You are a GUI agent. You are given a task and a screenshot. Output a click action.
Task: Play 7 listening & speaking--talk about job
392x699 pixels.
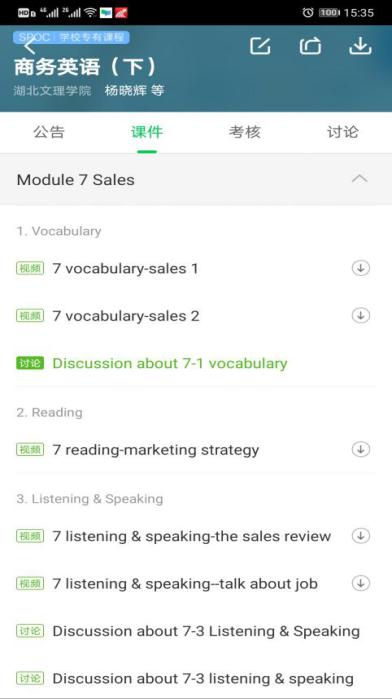(x=185, y=584)
